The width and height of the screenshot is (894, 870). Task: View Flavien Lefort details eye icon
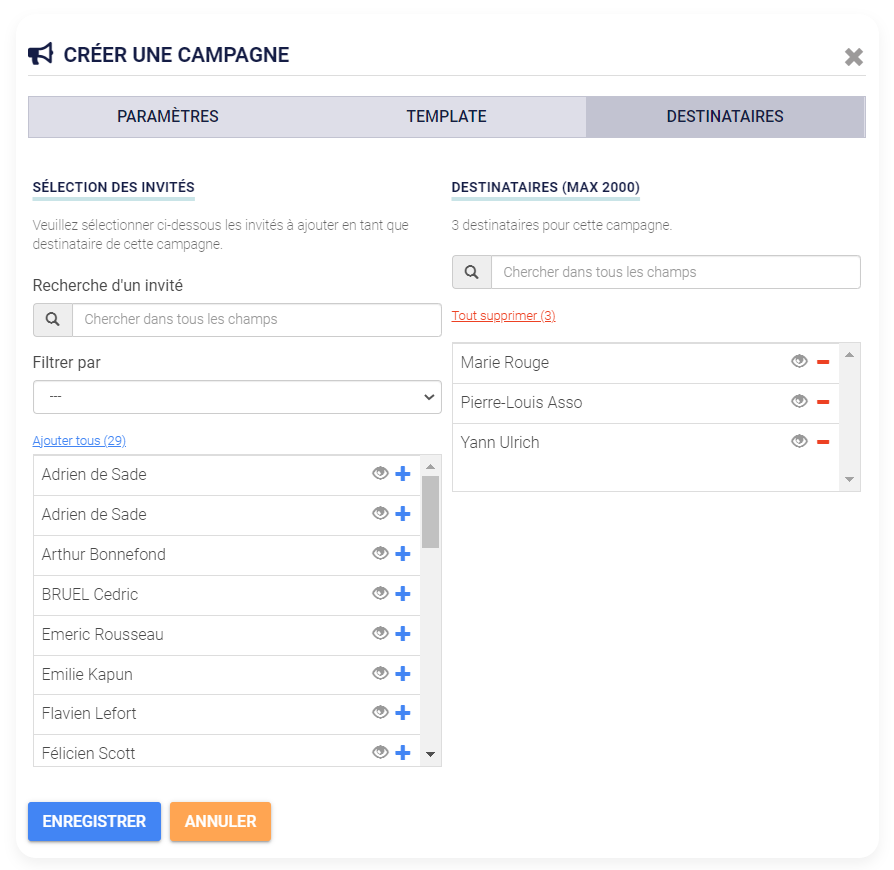point(380,712)
